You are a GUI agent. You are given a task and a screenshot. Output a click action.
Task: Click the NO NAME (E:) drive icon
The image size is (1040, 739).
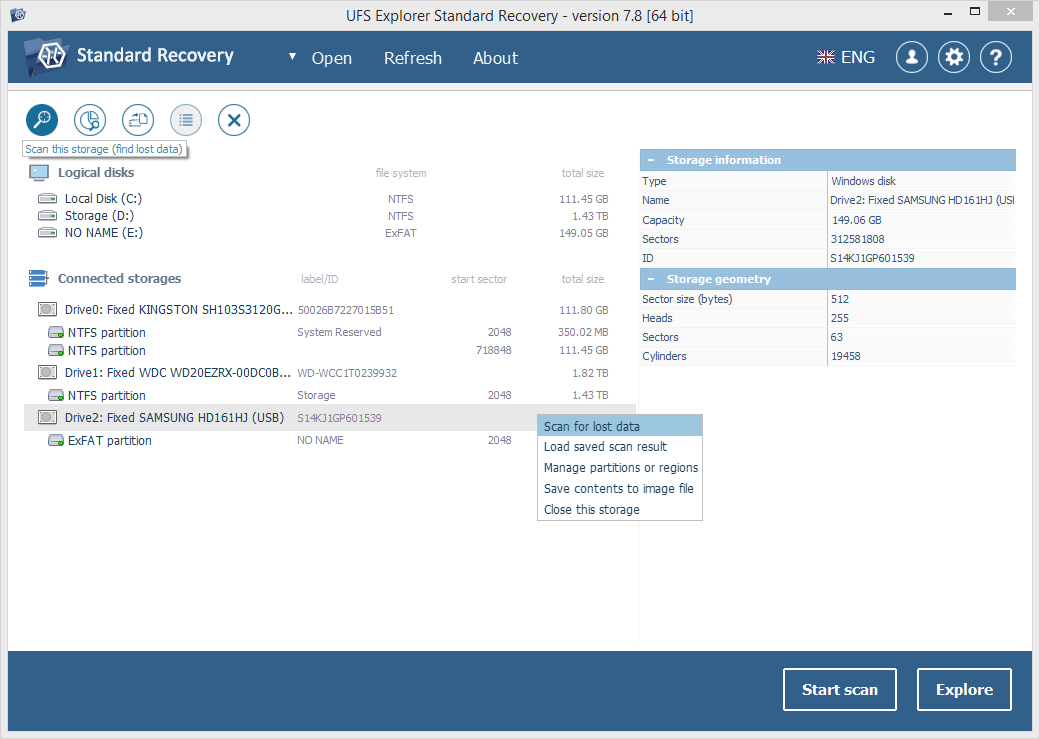pos(47,233)
